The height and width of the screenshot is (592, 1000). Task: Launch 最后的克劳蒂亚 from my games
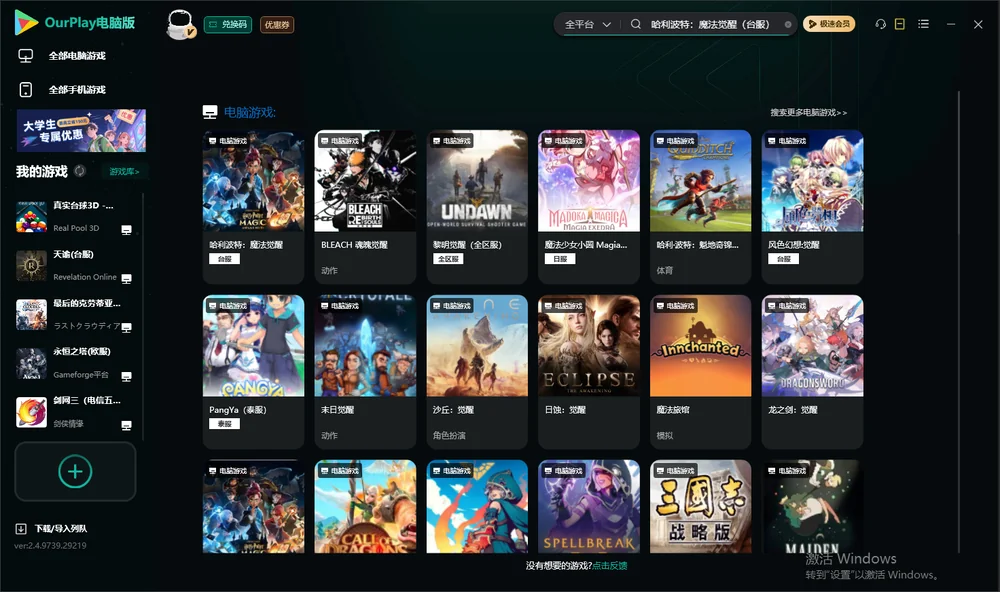click(x=75, y=314)
